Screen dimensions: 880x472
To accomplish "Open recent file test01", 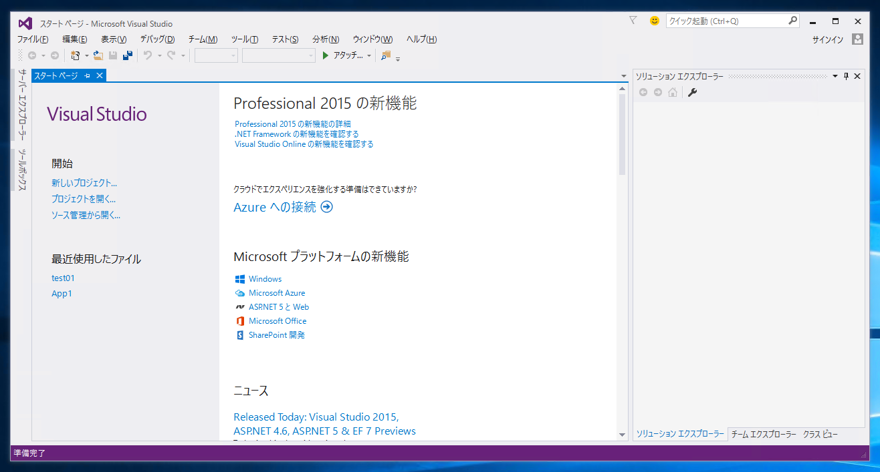I will point(63,278).
